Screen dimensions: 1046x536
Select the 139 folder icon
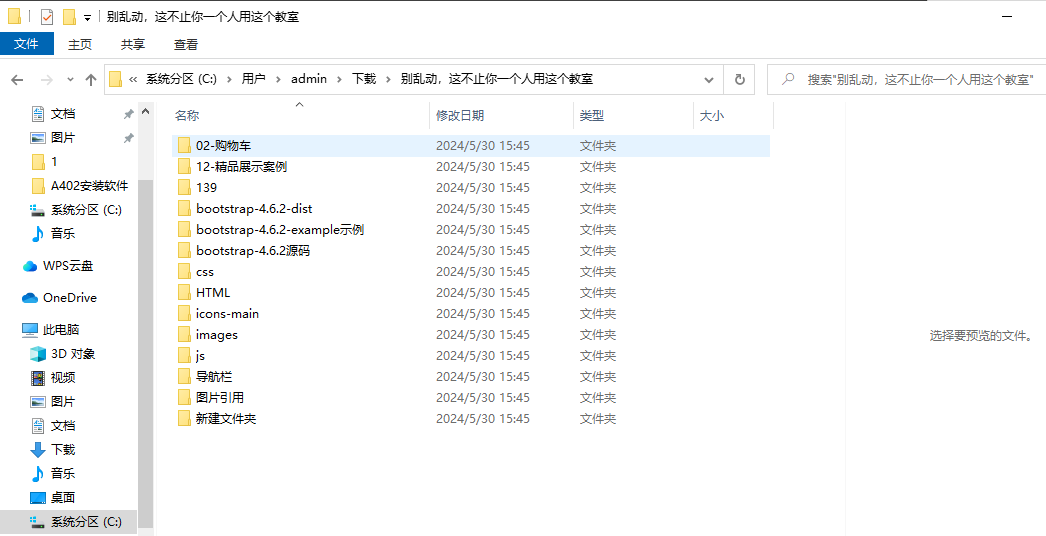(184, 188)
